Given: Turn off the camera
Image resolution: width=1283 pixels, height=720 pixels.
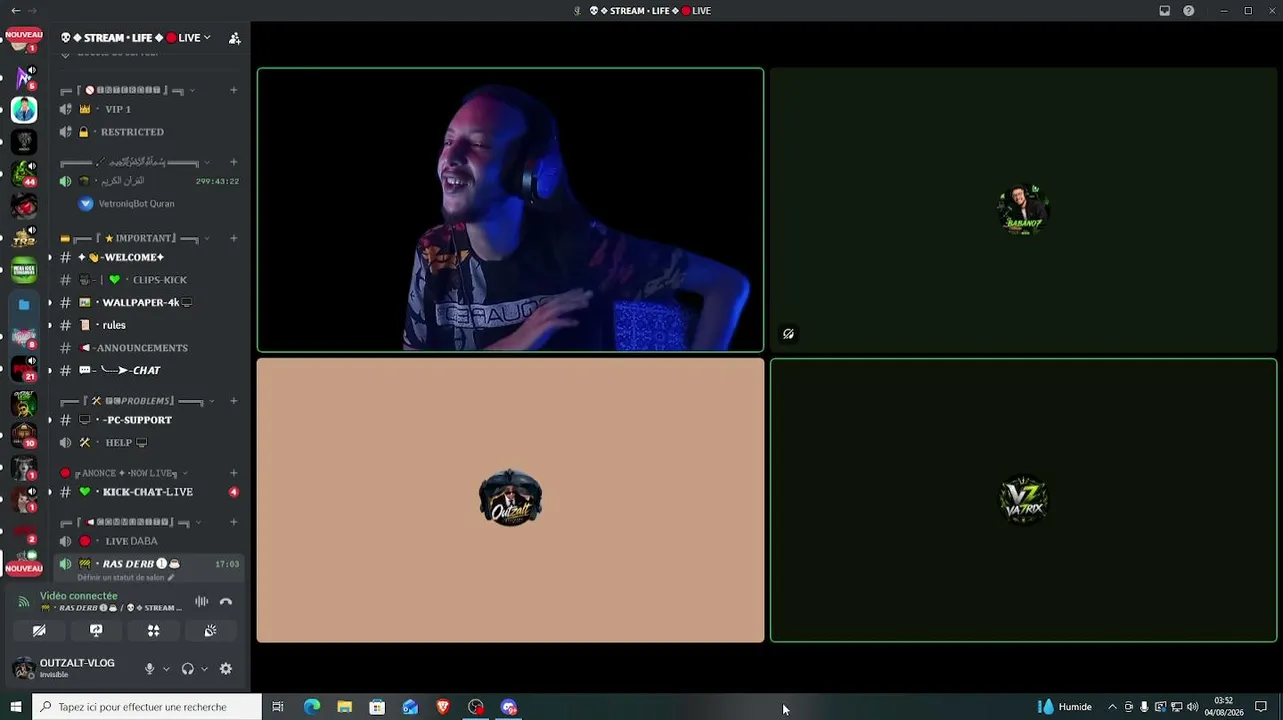Looking at the screenshot, I should pos(39,631).
